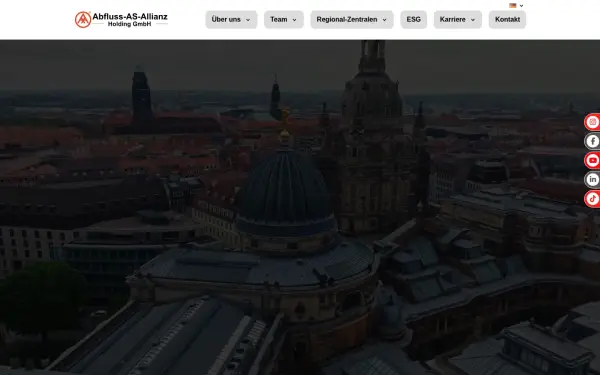
Task: Open the Team menu item
Action: (284, 20)
